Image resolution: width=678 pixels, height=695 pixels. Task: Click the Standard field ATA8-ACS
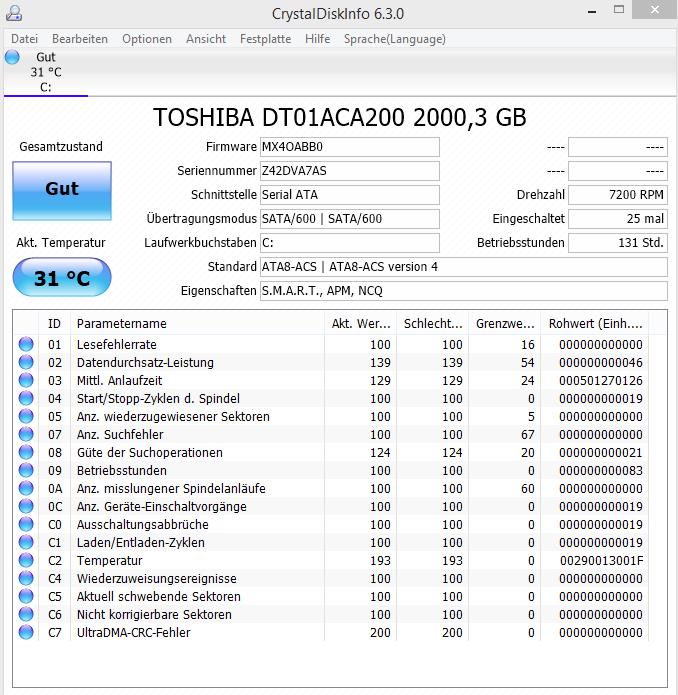click(464, 266)
